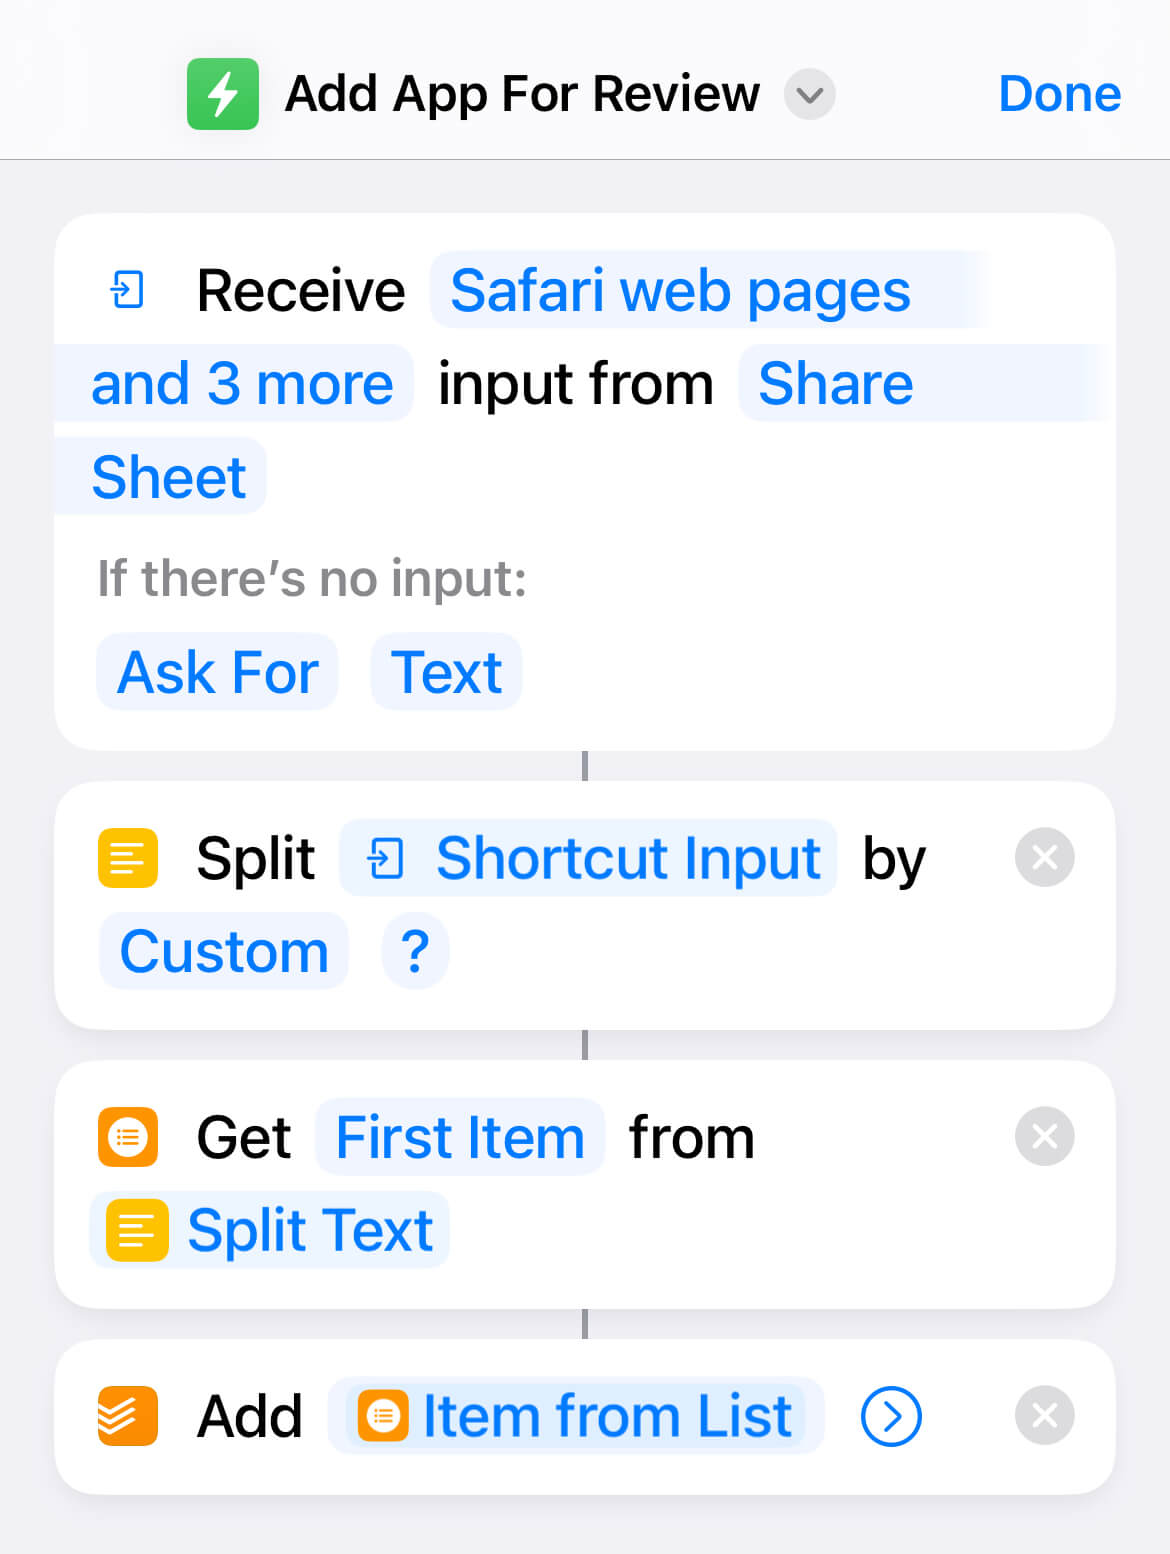The width and height of the screenshot is (1170, 1554).
Task: Tap the green shortcut icon in header
Action: (222, 94)
